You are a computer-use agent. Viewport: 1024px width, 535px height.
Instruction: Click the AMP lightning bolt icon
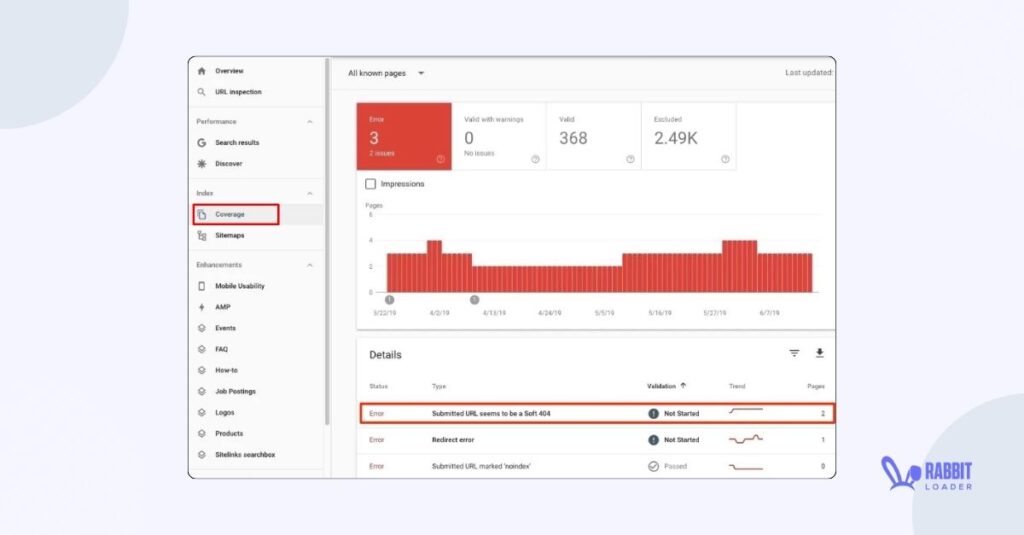pos(201,307)
